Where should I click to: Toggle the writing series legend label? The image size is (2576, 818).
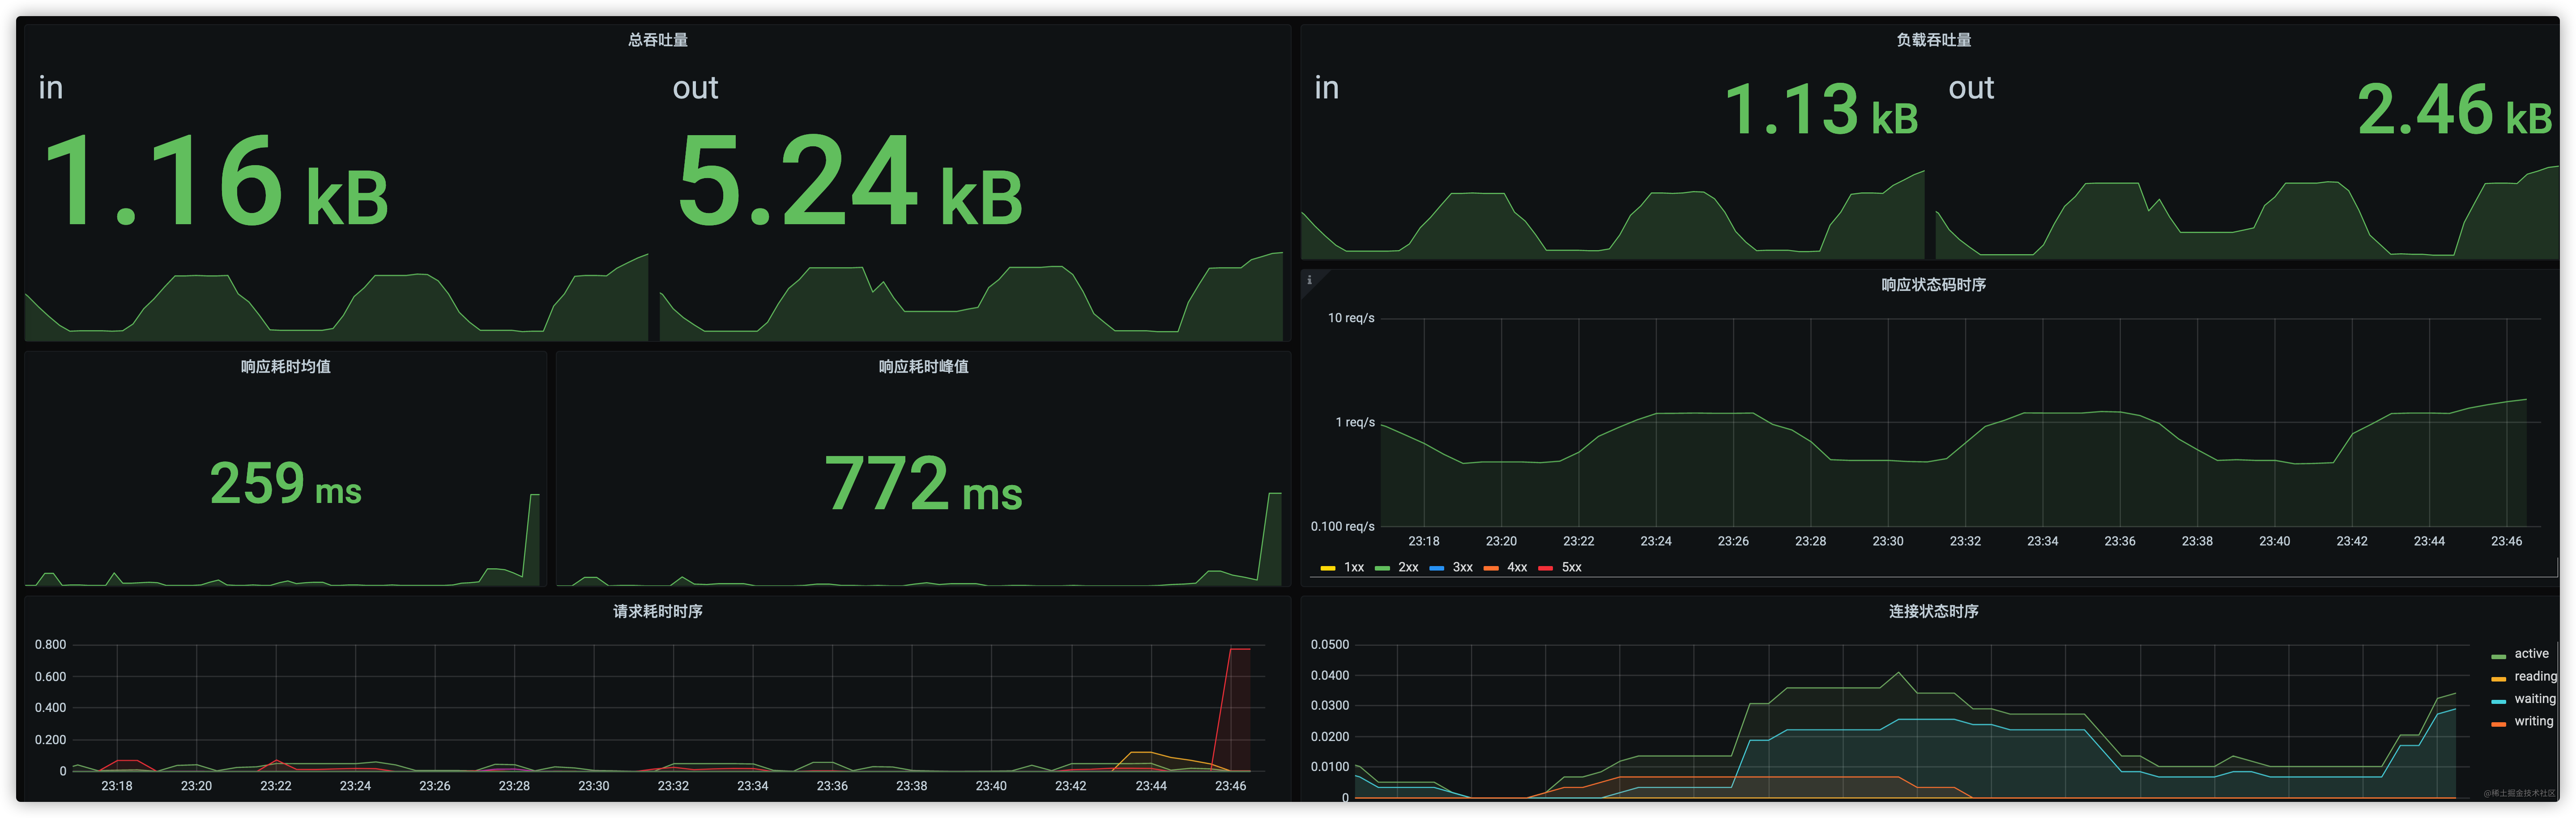[2533, 721]
